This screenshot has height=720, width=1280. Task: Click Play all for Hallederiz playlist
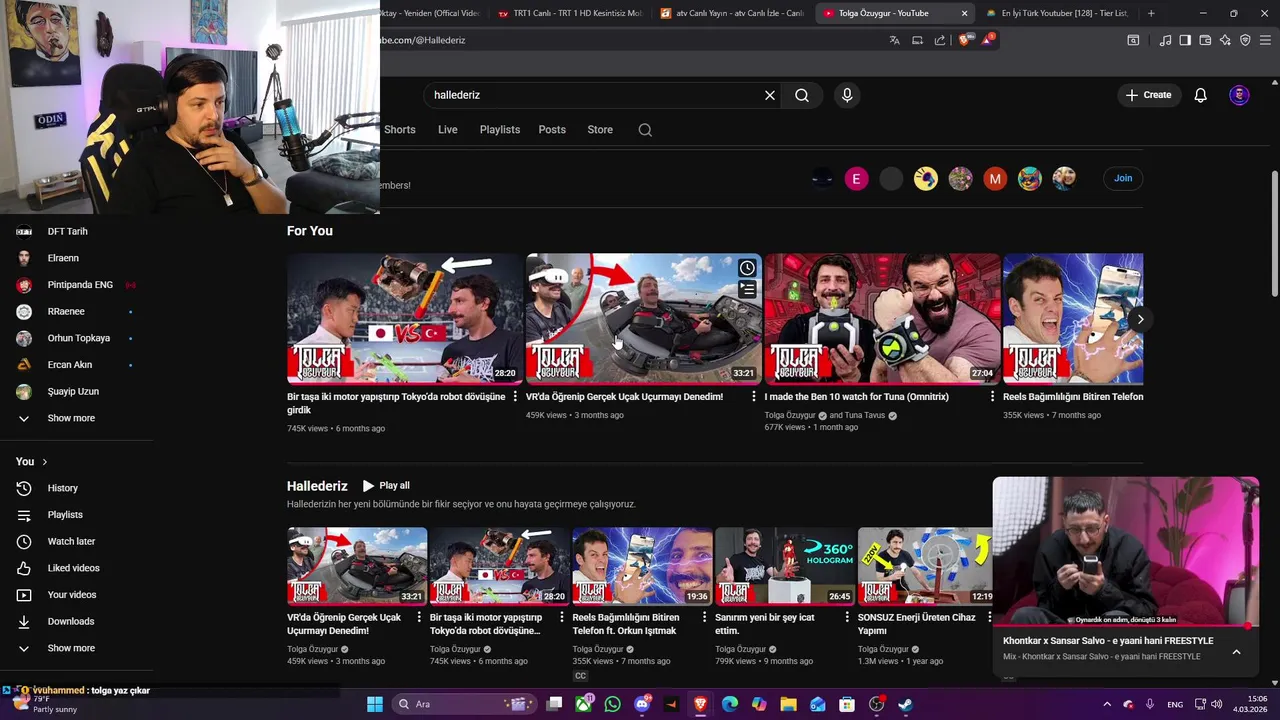pyautogui.click(x=386, y=485)
